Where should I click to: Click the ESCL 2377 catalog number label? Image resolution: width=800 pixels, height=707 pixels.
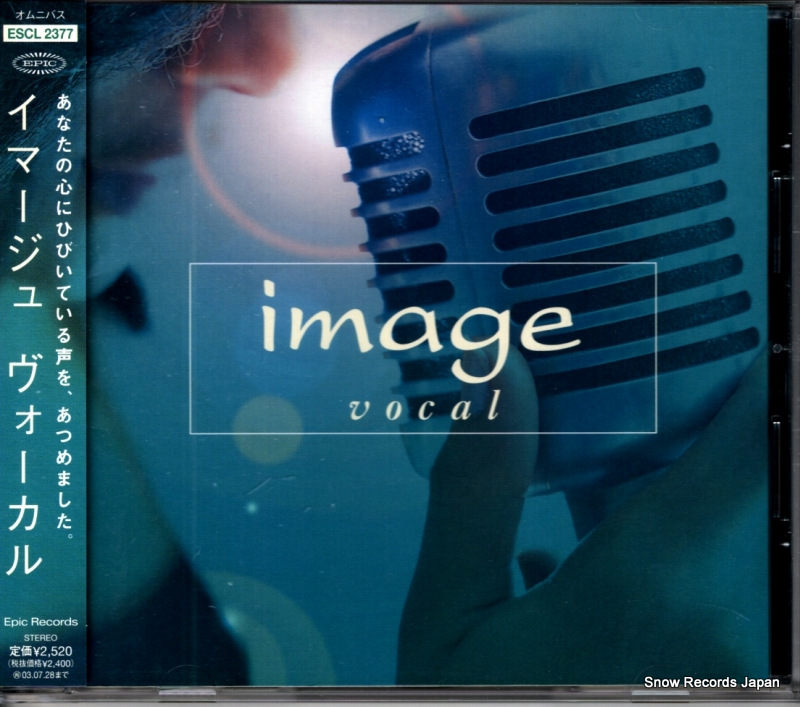40,34
